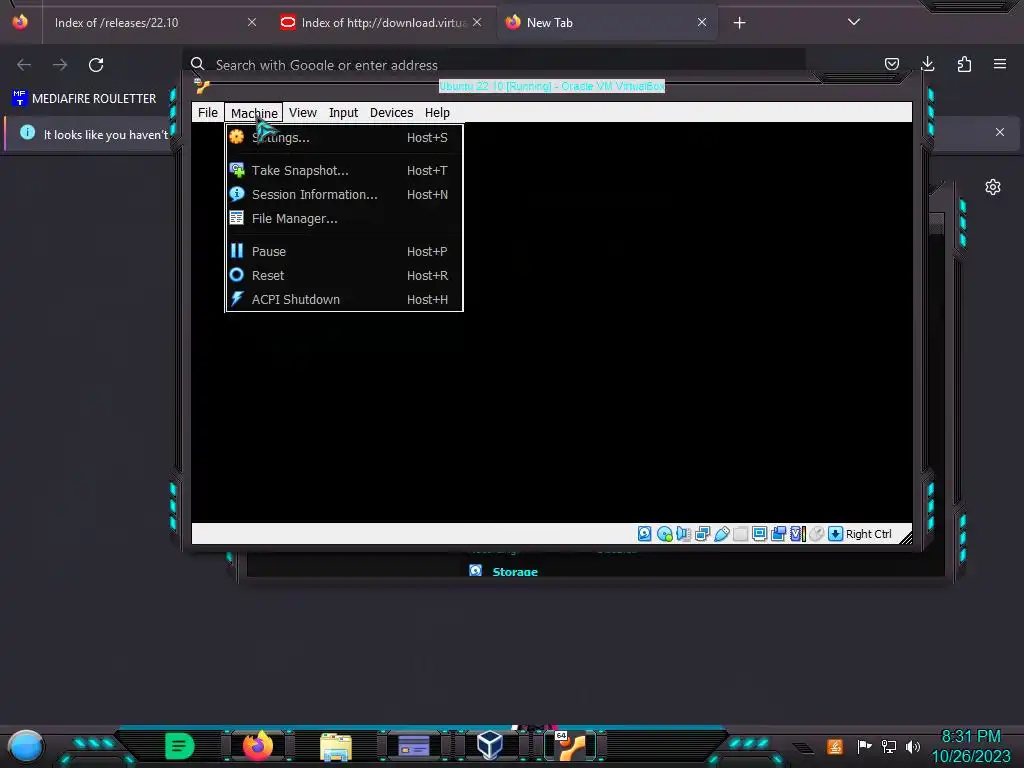The image size is (1024, 768).
Task: Click the USB devices status icon
Action: [x=722, y=534]
